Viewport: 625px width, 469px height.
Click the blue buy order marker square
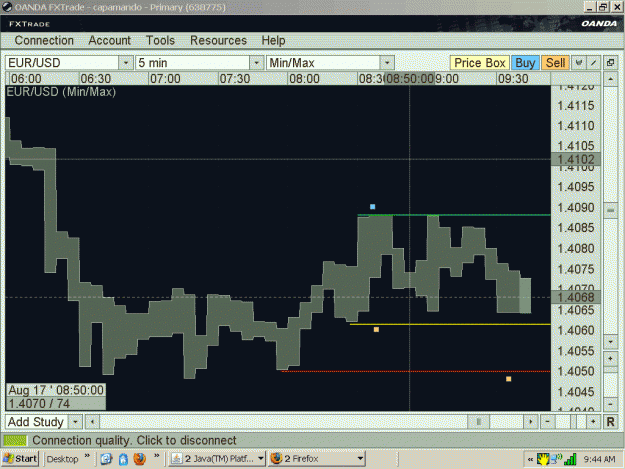pos(372,206)
